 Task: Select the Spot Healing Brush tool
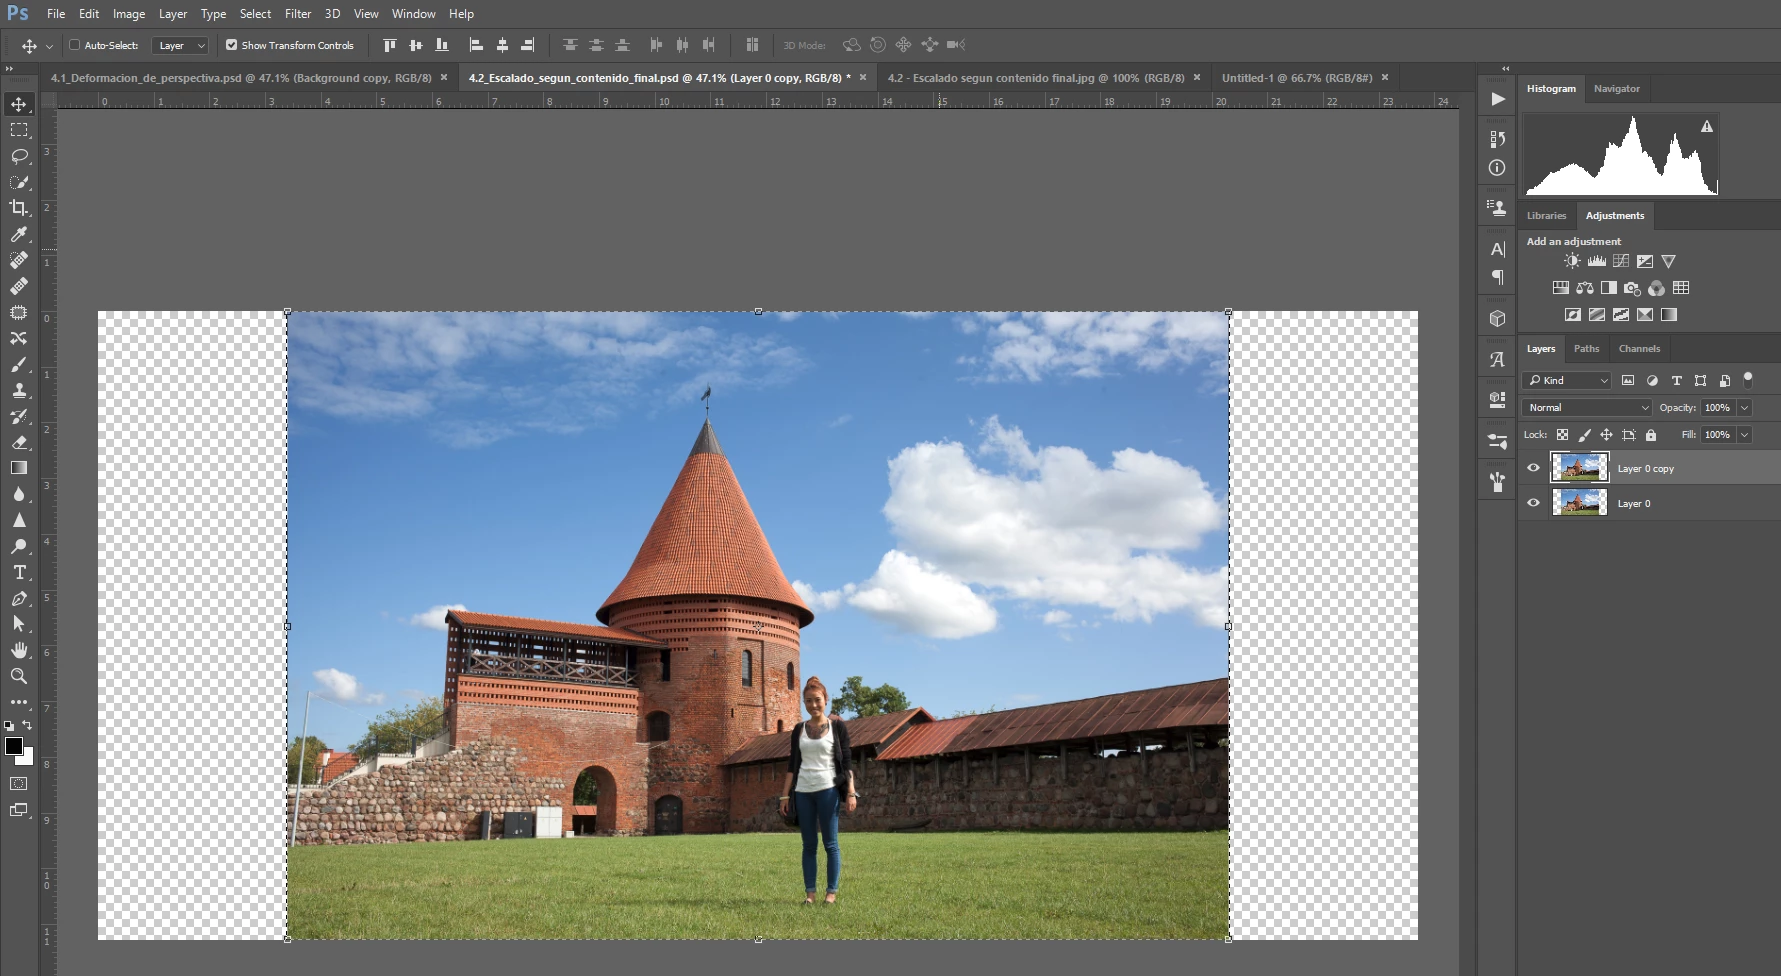[19, 260]
